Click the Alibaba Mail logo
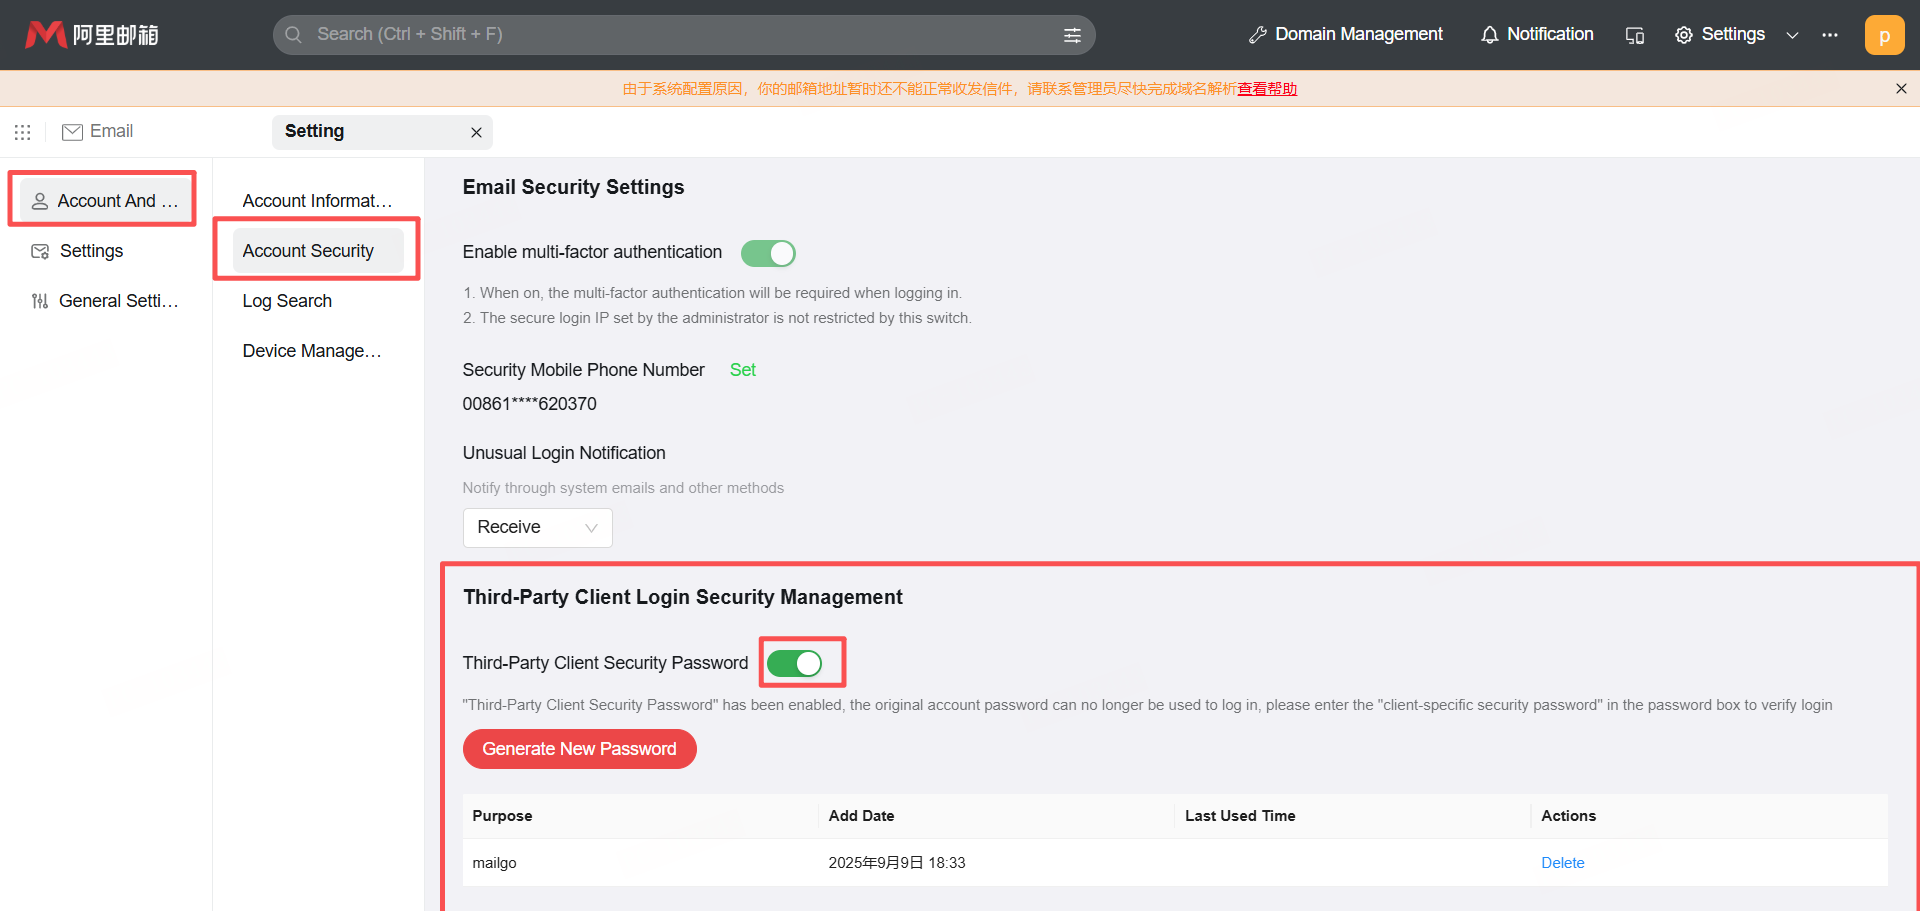 (x=91, y=35)
